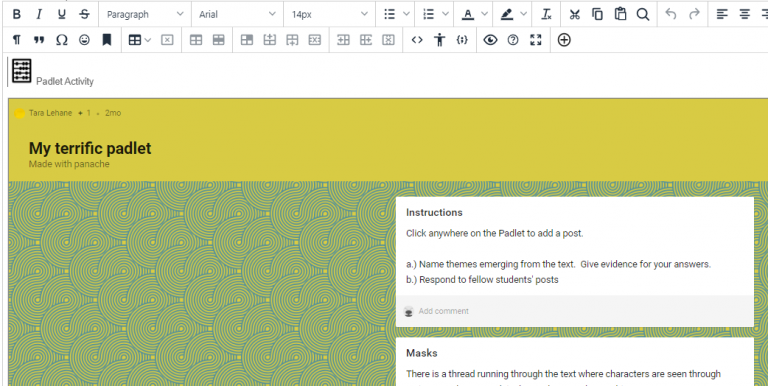Toggle bold formatting
Viewport: 768px width, 386px height.
pos(17,14)
